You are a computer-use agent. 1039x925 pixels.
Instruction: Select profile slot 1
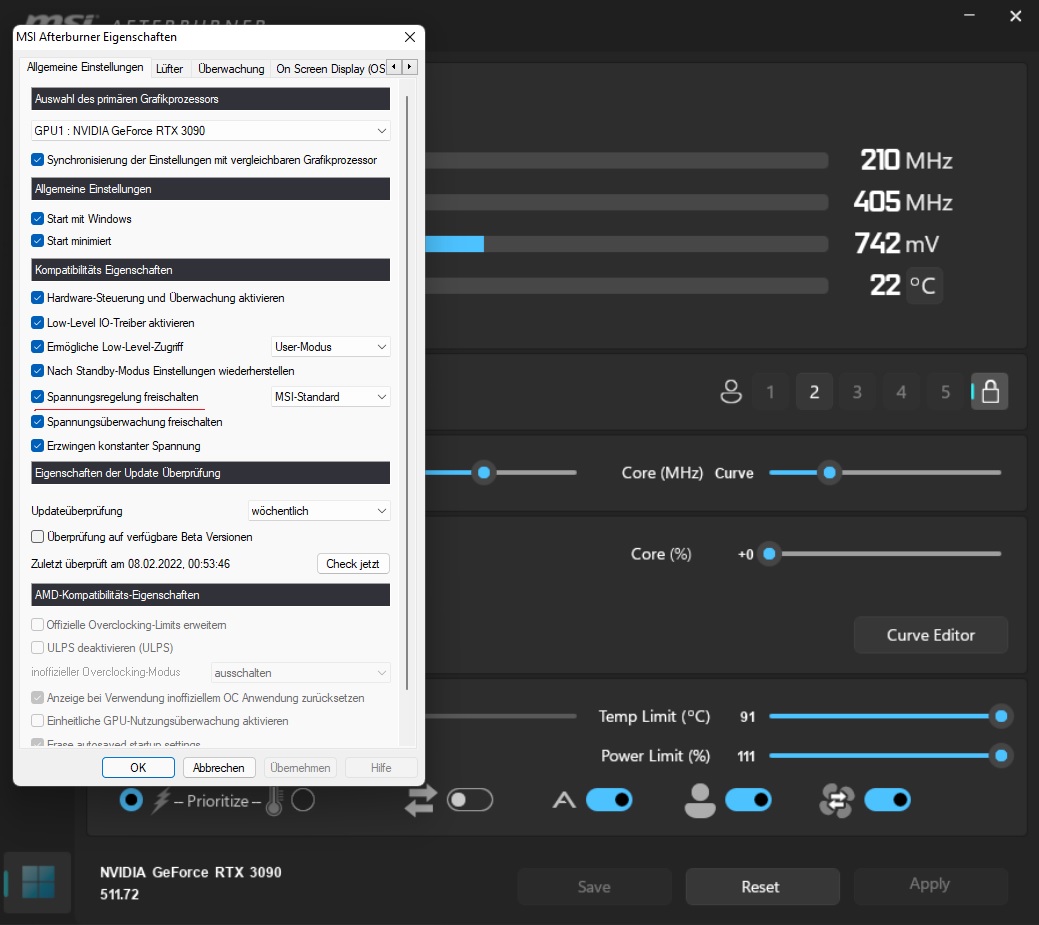pos(770,392)
